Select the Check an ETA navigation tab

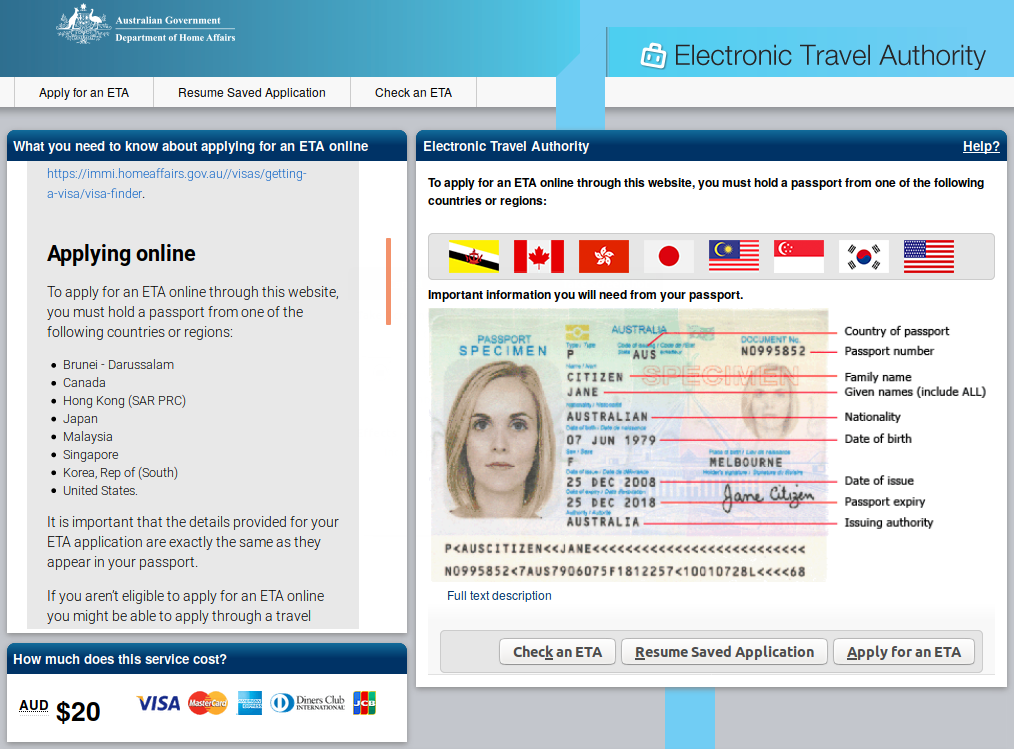click(x=413, y=92)
